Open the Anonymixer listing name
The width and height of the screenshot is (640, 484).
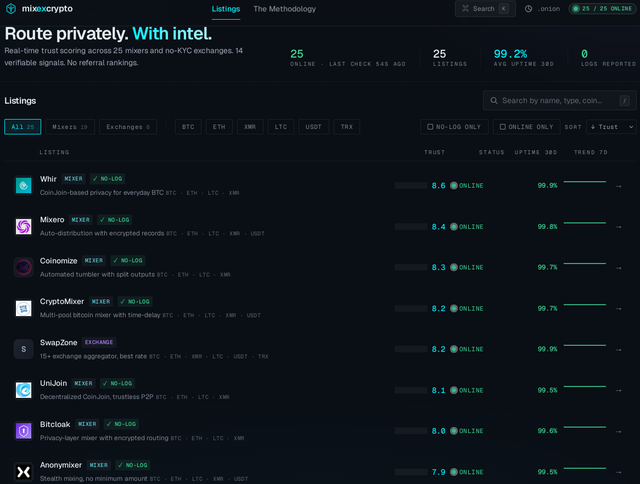tap(61, 465)
